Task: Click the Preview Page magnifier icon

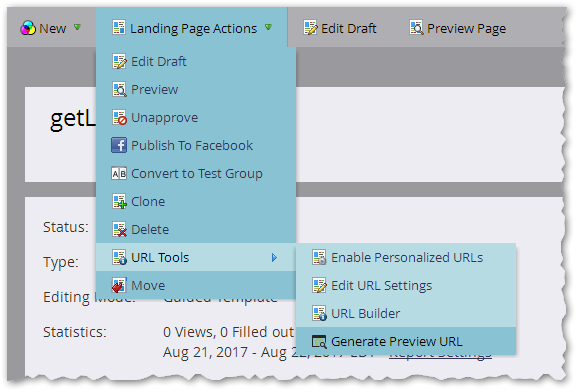Action: pos(416,28)
